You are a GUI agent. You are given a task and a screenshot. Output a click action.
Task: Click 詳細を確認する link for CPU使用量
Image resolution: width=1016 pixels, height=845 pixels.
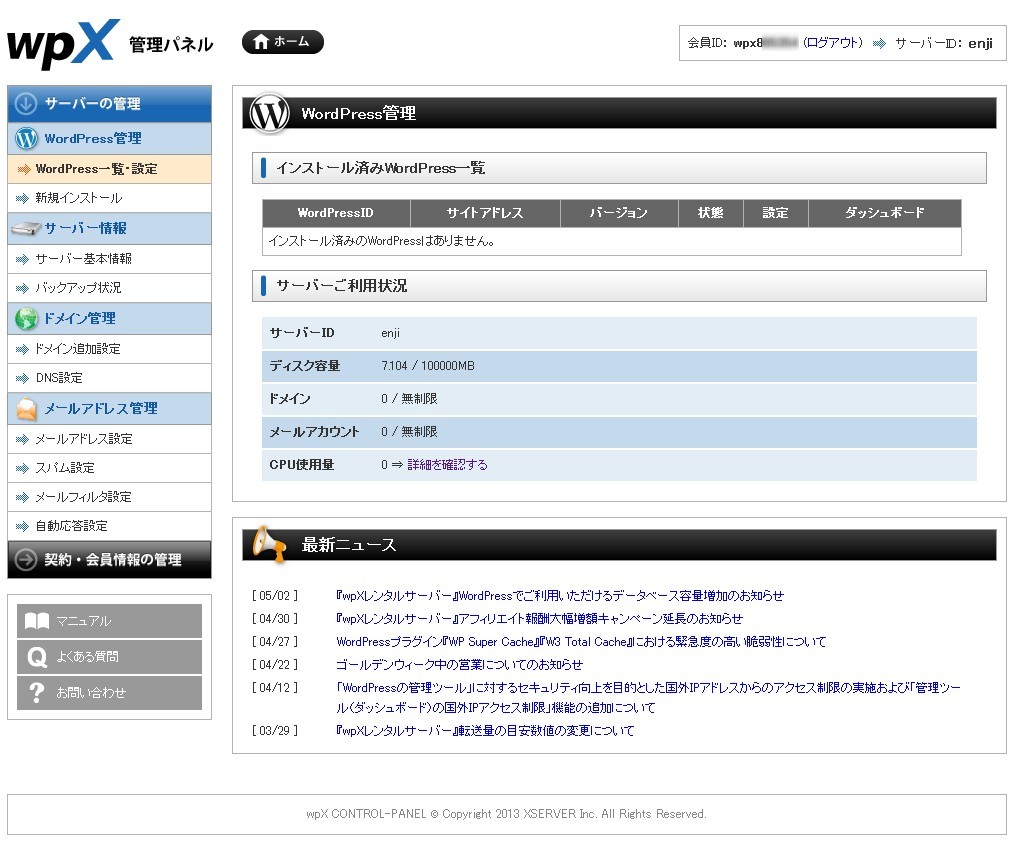point(447,465)
